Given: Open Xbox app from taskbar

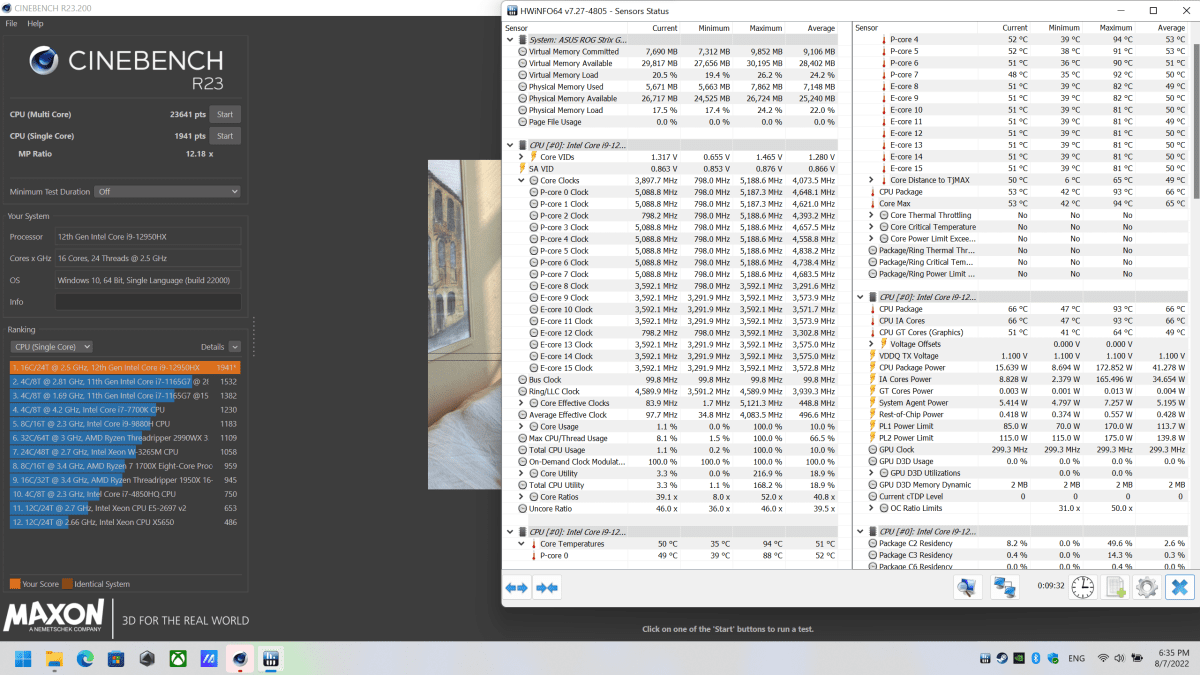Looking at the screenshot, I should click(178, 658).
